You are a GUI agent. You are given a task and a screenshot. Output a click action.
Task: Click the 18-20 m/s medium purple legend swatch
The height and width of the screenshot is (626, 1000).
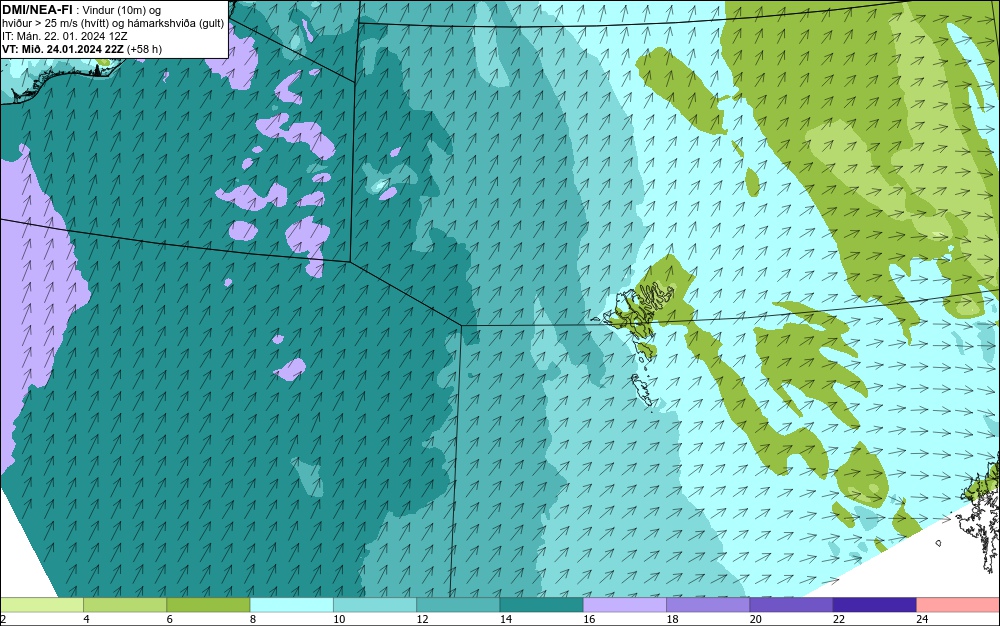tap(708, 605)
